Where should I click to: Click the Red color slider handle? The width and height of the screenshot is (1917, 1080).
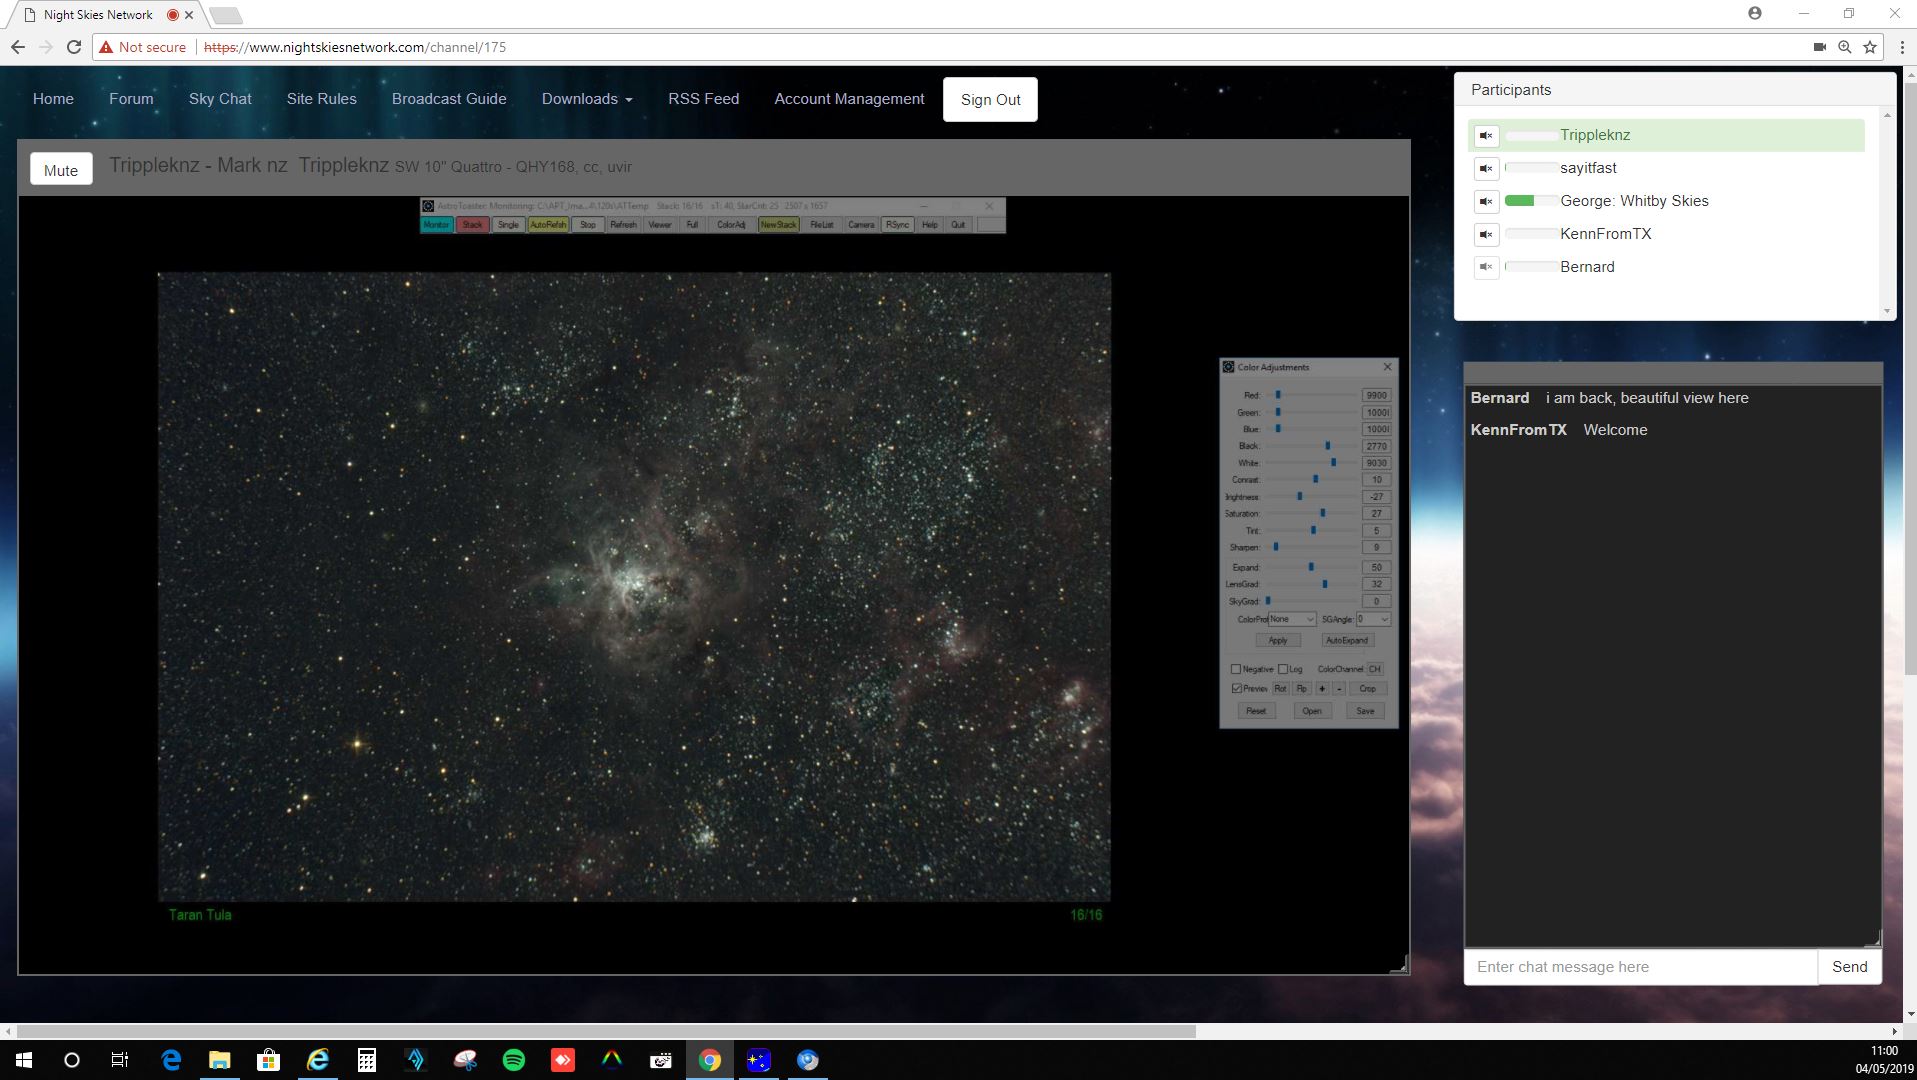(1278, 395)
